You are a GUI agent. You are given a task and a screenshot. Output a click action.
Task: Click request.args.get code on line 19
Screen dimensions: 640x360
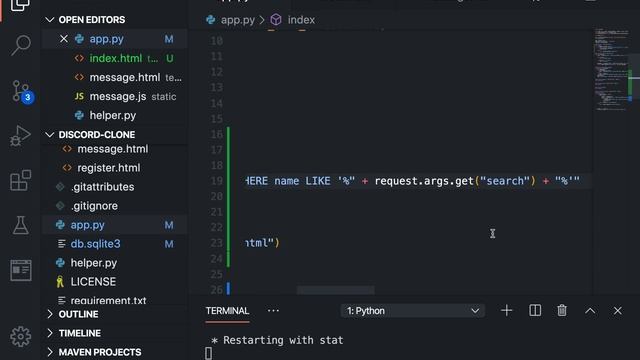tap(424, 181)
